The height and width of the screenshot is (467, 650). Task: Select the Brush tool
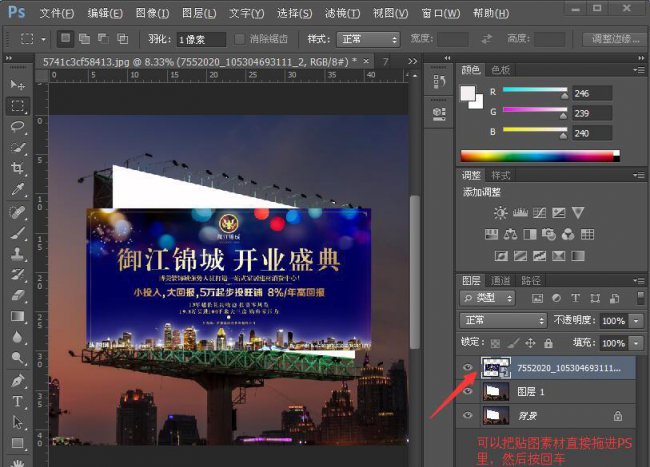pos(17,233)
